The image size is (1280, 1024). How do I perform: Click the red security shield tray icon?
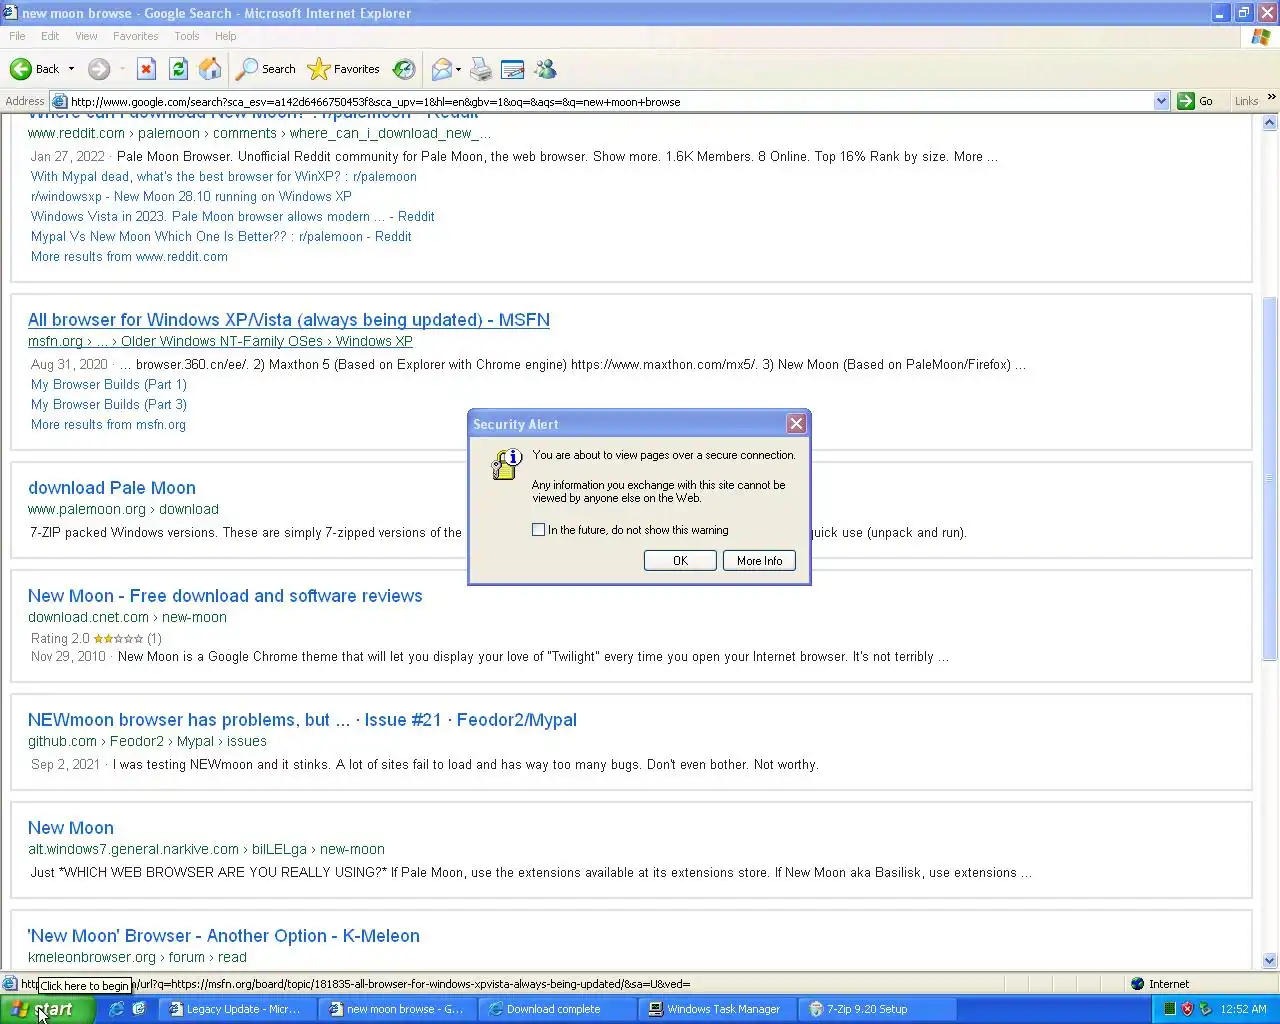[x=1187, y=1009]
